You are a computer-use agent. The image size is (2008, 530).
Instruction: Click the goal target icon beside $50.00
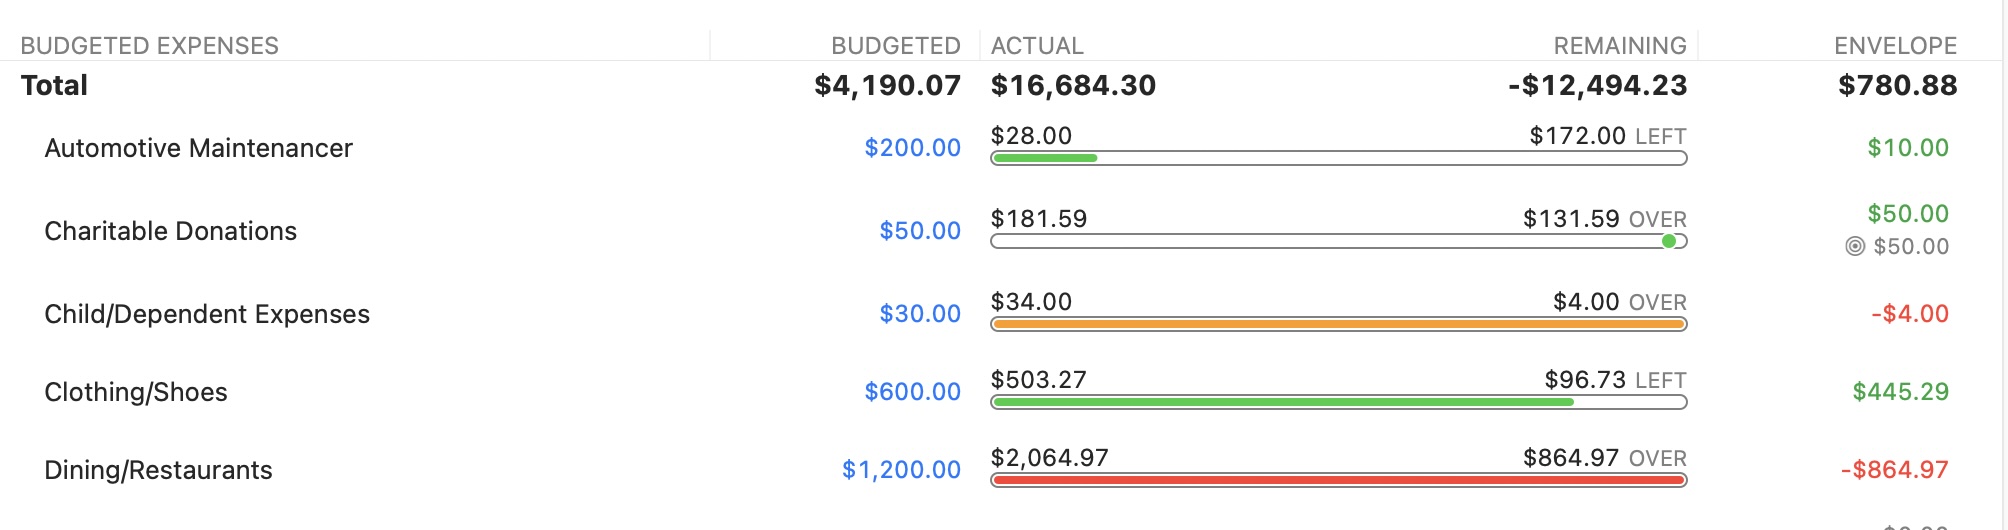[x=1855, y=246]
